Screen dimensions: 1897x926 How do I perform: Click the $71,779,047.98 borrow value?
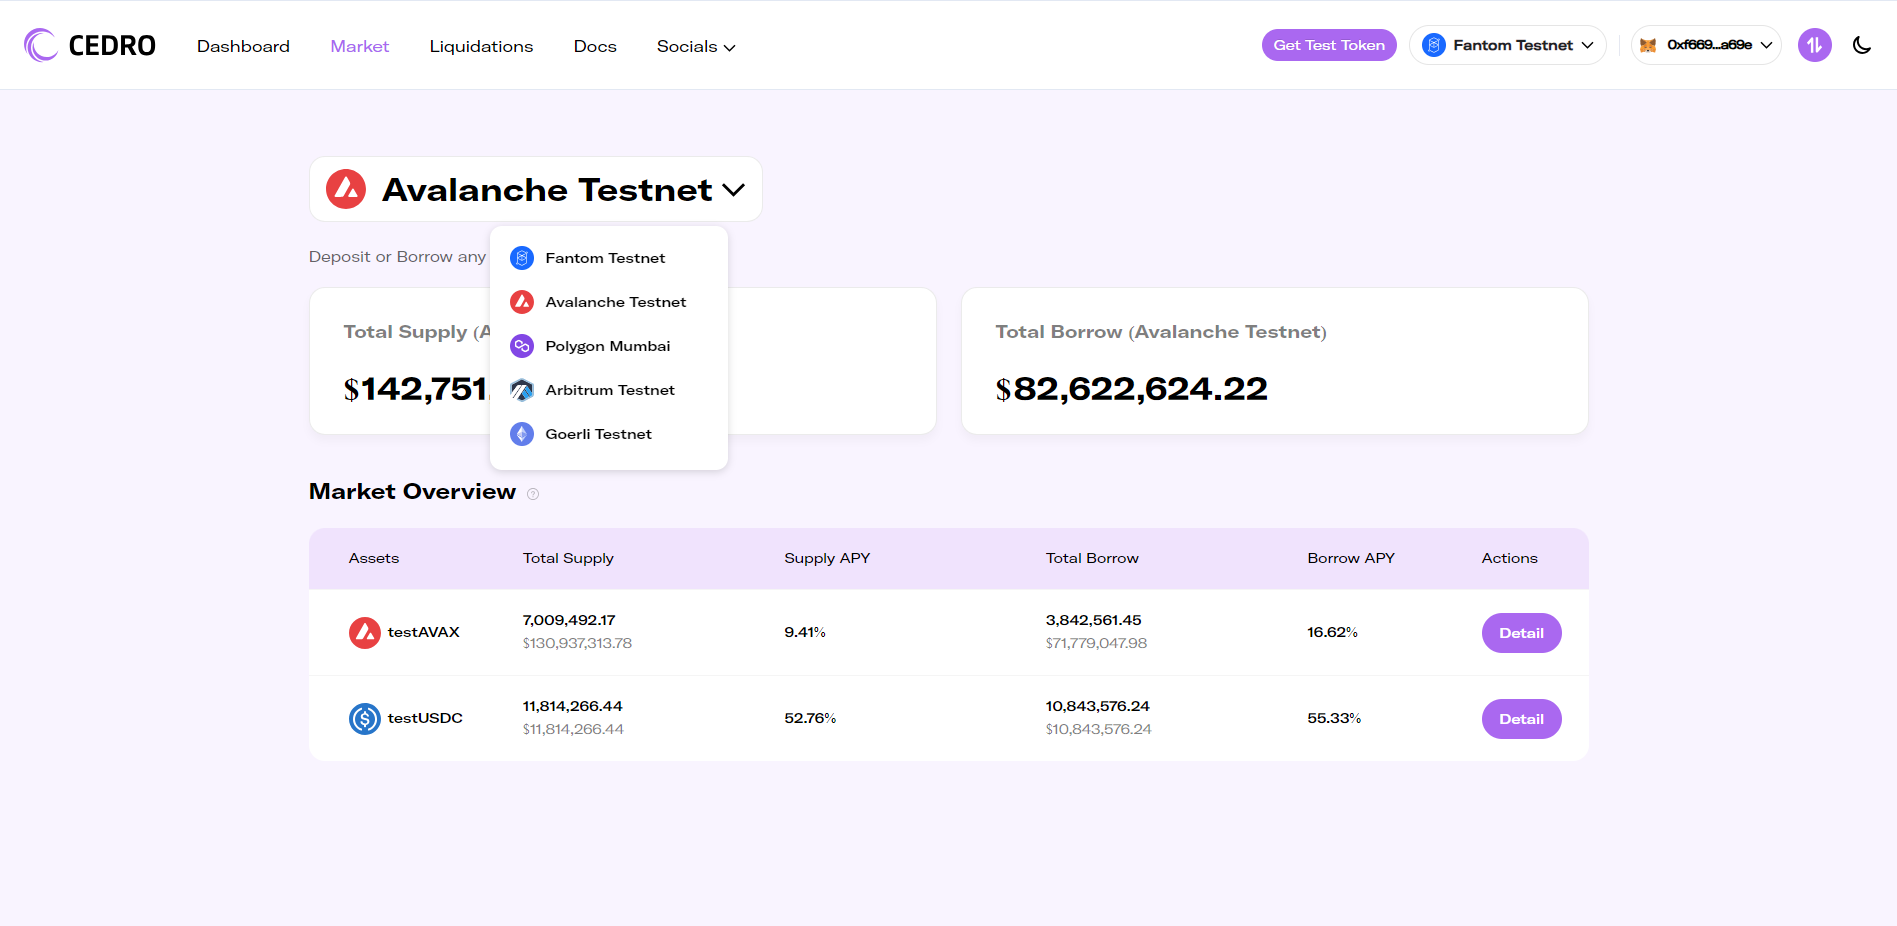click(1096, 643)
